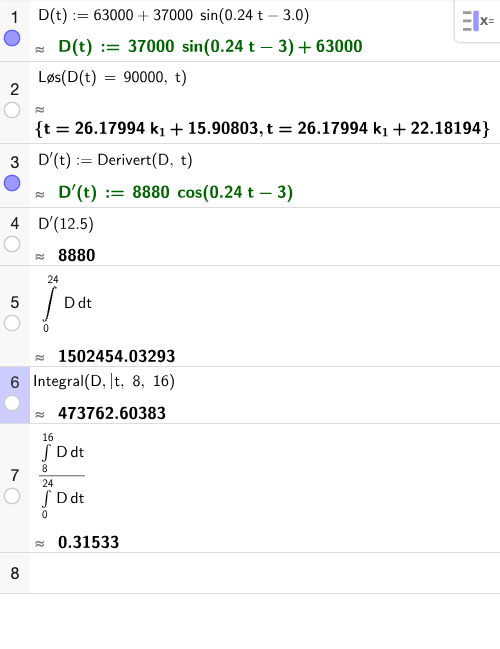Click the solution set output with k₁
Image resolution: width=500 pixels, height=649 pixels.
pos(263,129)
